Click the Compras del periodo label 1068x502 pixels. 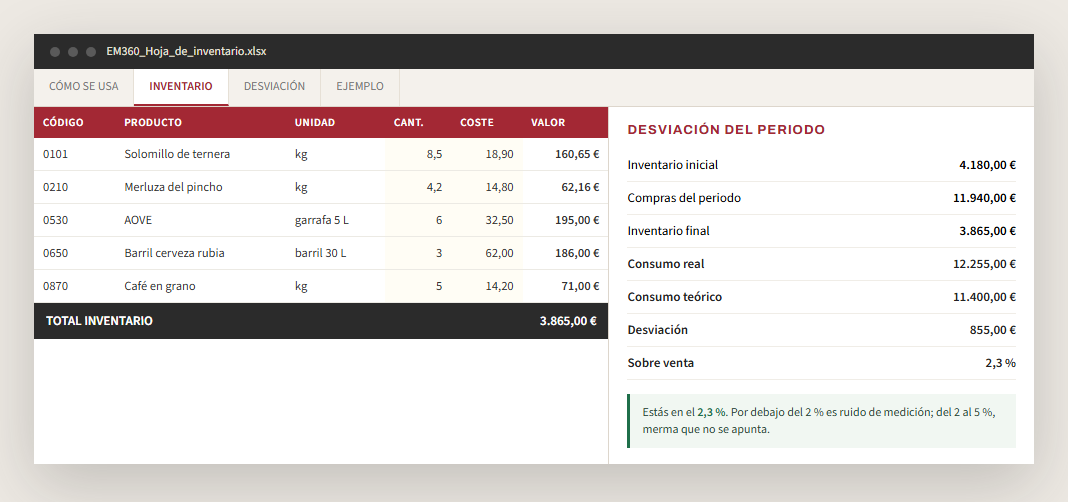(x=684, y=198)
